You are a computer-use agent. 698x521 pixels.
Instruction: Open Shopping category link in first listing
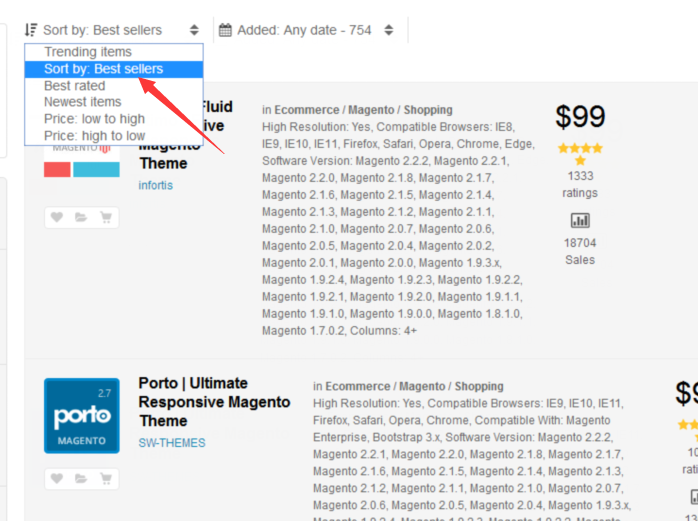[x=428, y=110]
